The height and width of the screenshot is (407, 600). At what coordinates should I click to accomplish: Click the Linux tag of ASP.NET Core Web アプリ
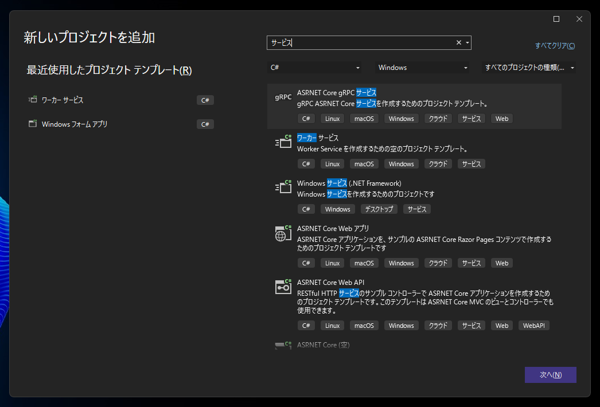(x=332, y=263)
